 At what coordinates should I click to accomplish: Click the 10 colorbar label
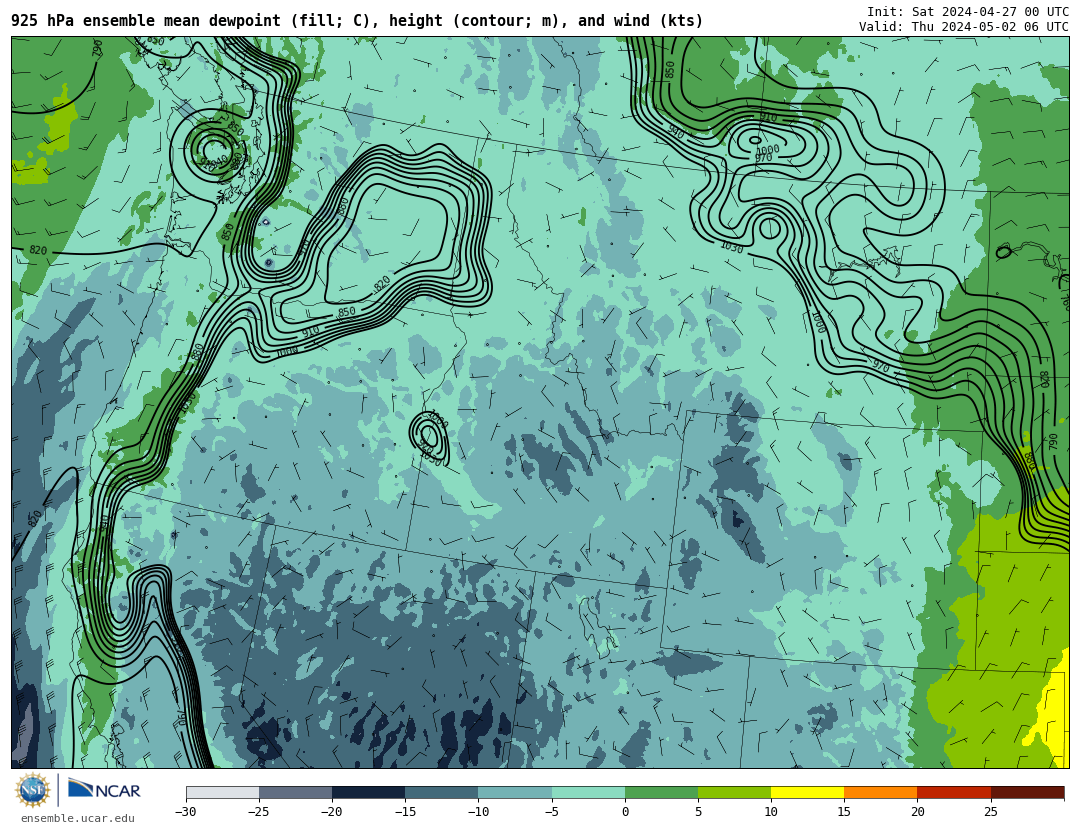click(x=771, y=812)
